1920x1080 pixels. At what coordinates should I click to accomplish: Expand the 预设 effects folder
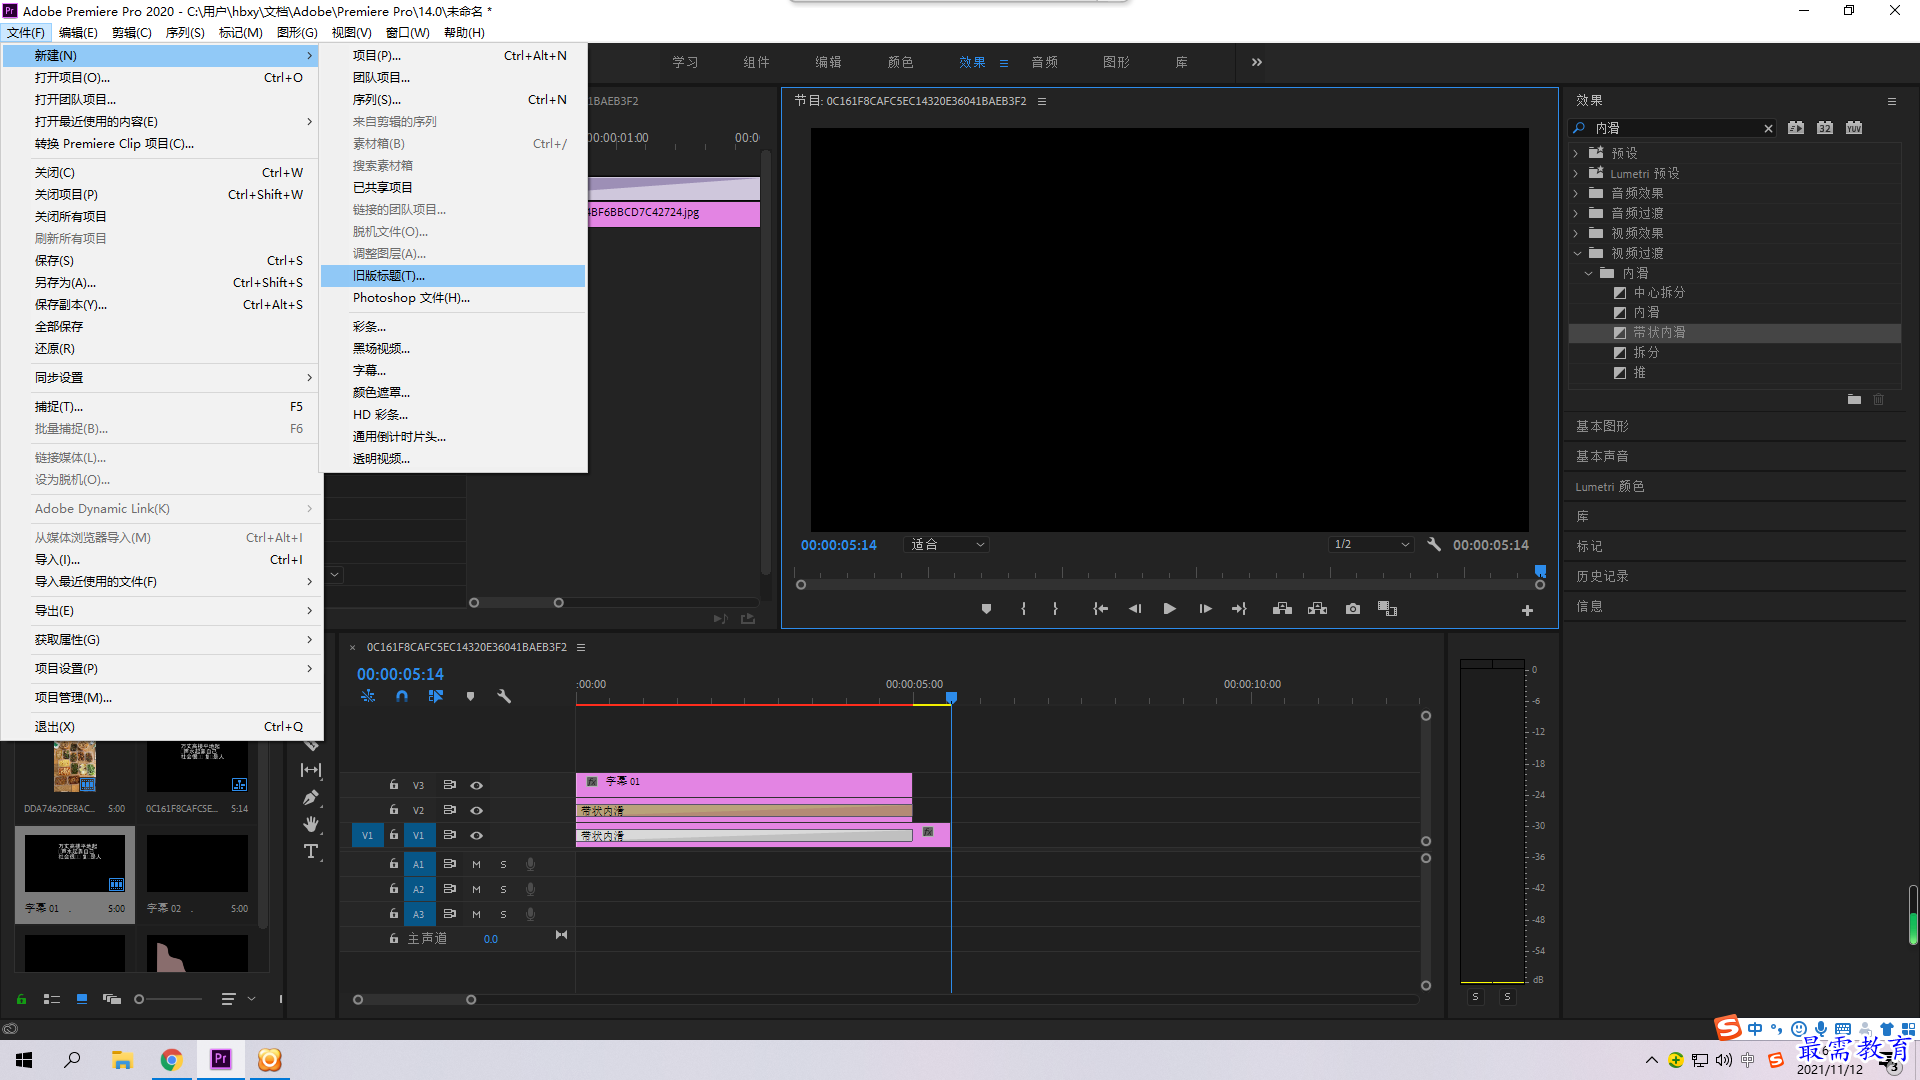coord(1576,153)
